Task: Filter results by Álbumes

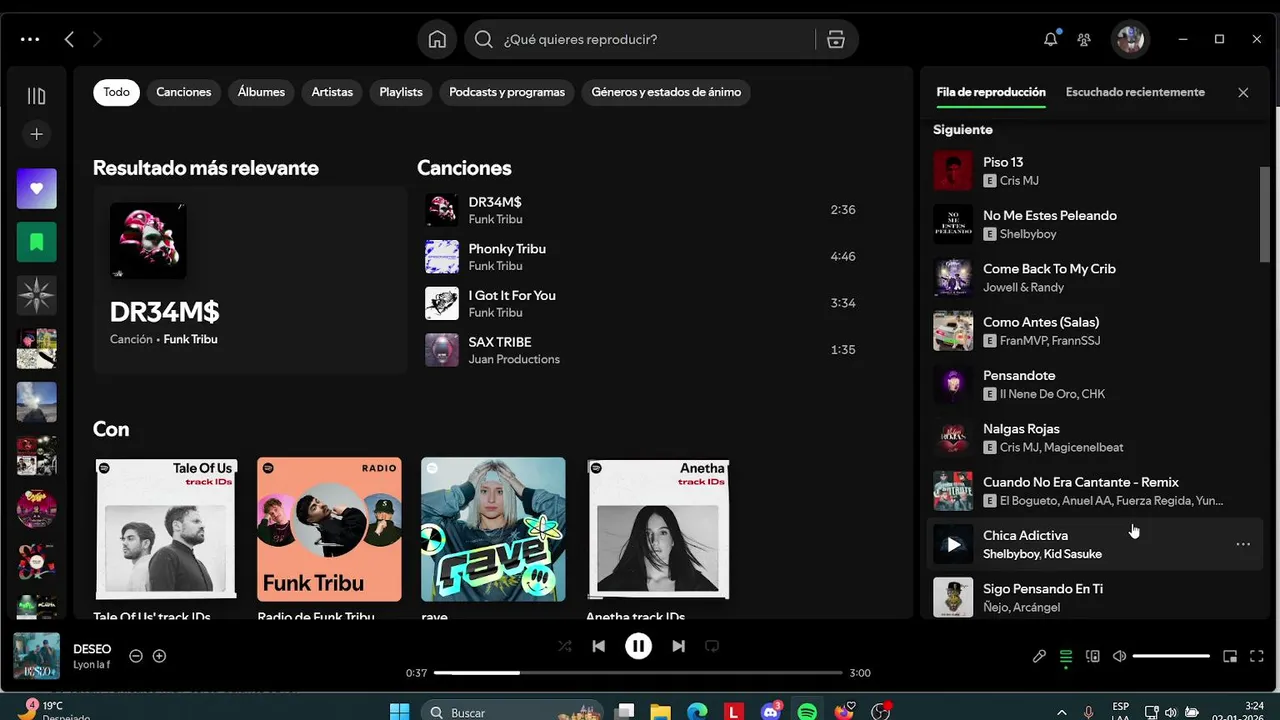Action: point(261,92)
